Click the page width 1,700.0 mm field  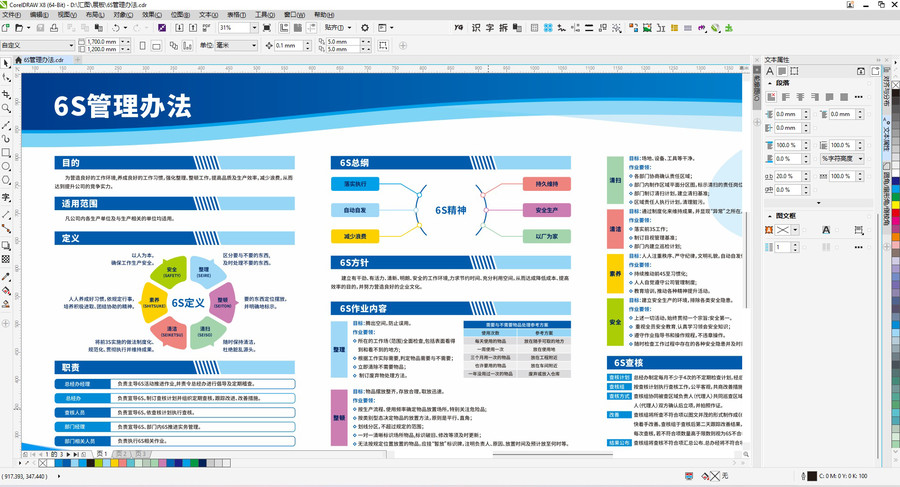click(102, 42)
